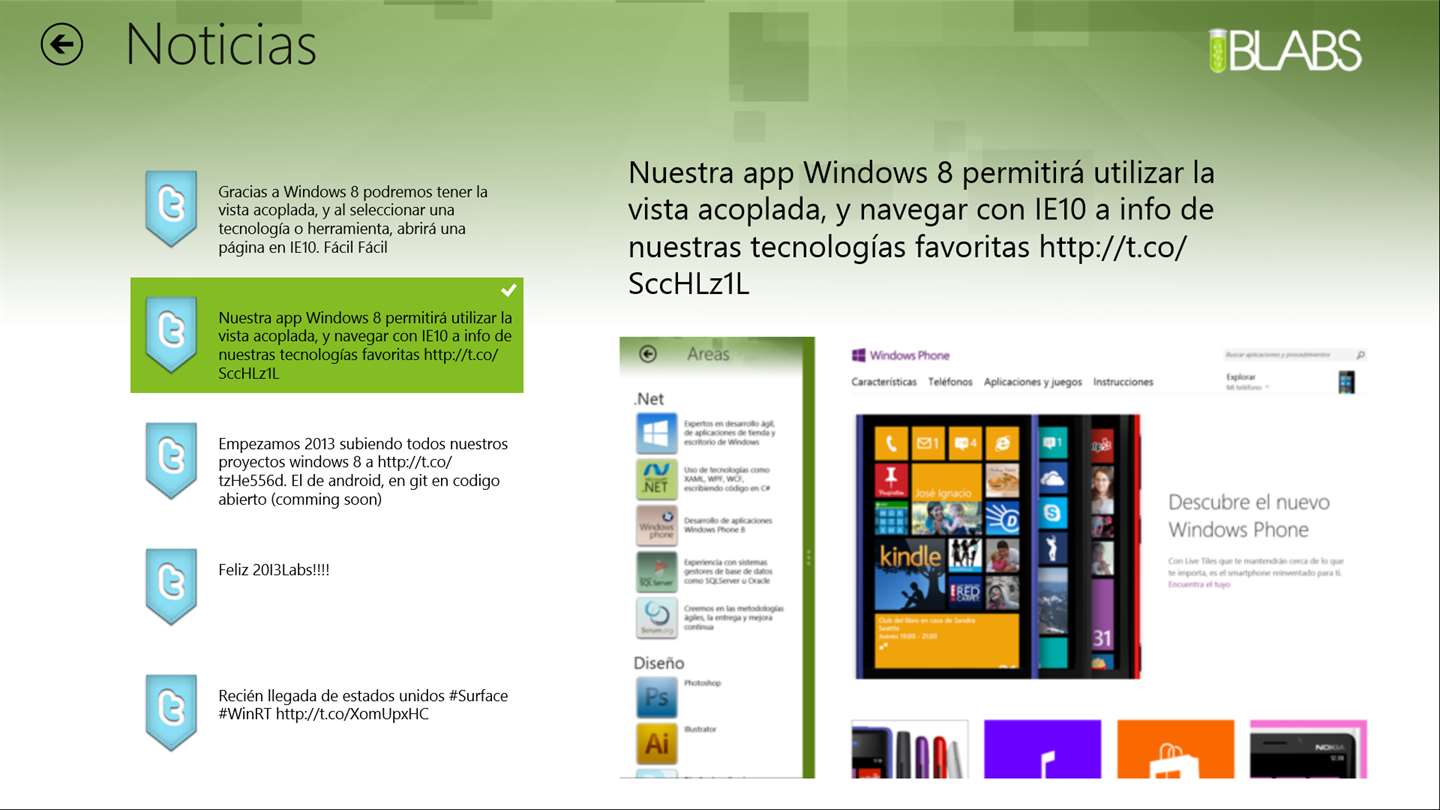1440x810 pixels.
Task: Click the snapped view divider handle dots
Action: (x=808, y=558)
